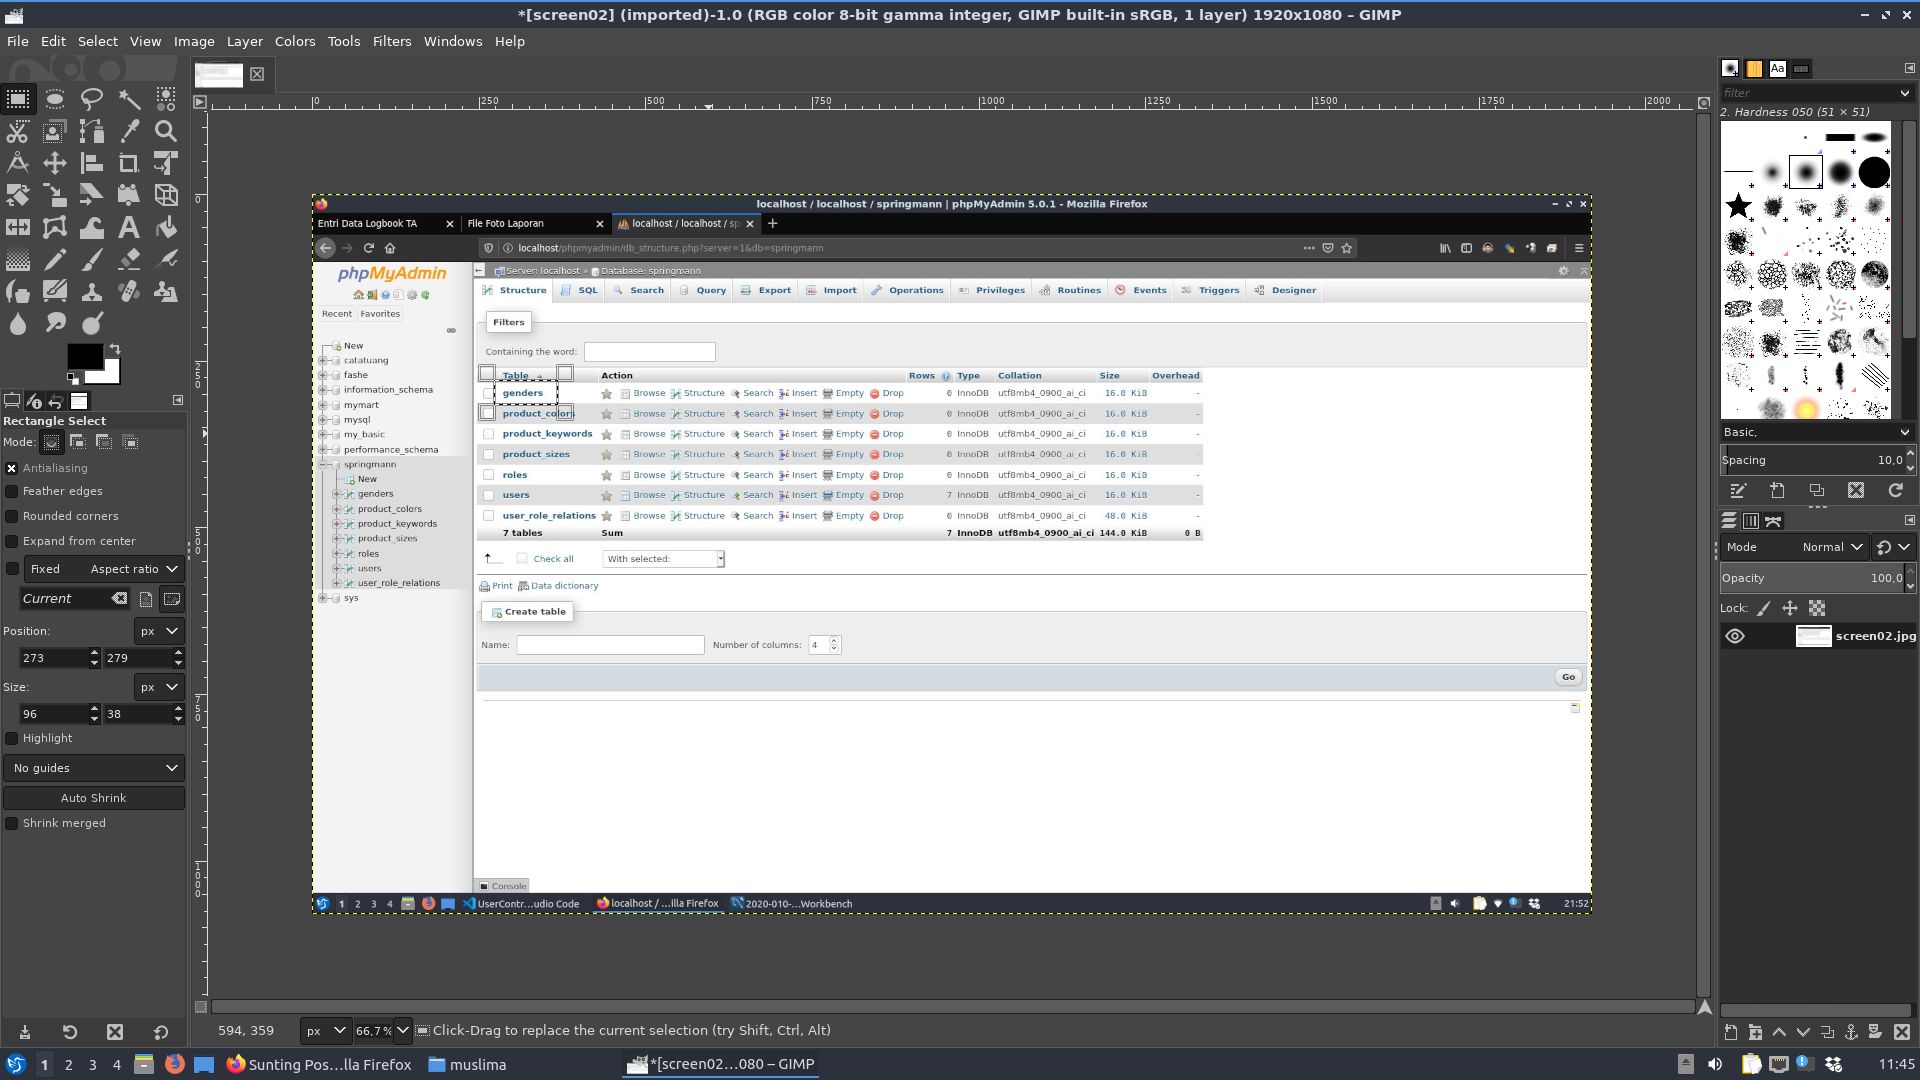
Task: Select the Paths tool in toolbox
Action: [x=92, y=131]
